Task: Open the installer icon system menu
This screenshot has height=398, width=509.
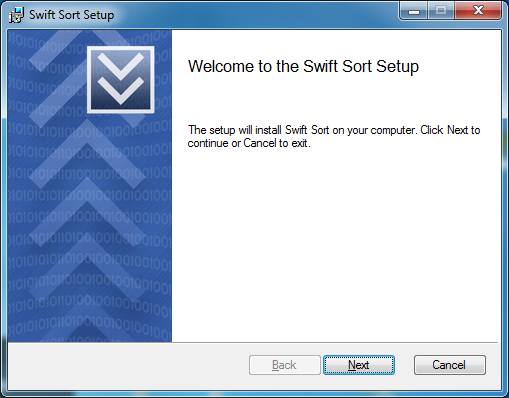Action: point(16,15)
